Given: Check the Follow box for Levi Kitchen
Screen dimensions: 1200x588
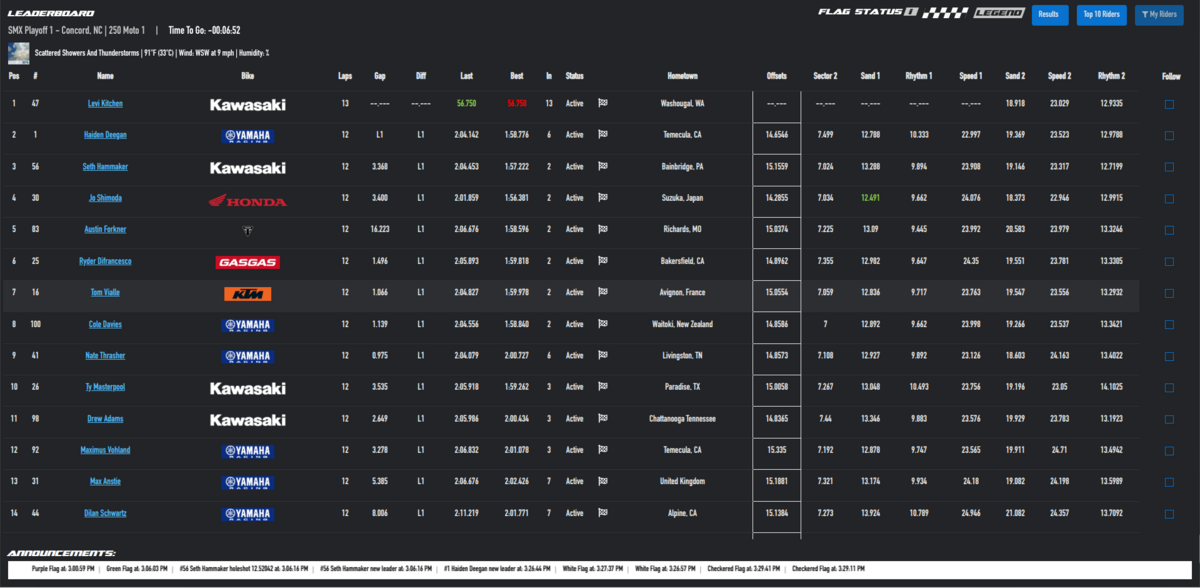Looking at the screenshot, I should pyautogui.click(x=1170, y=104).
